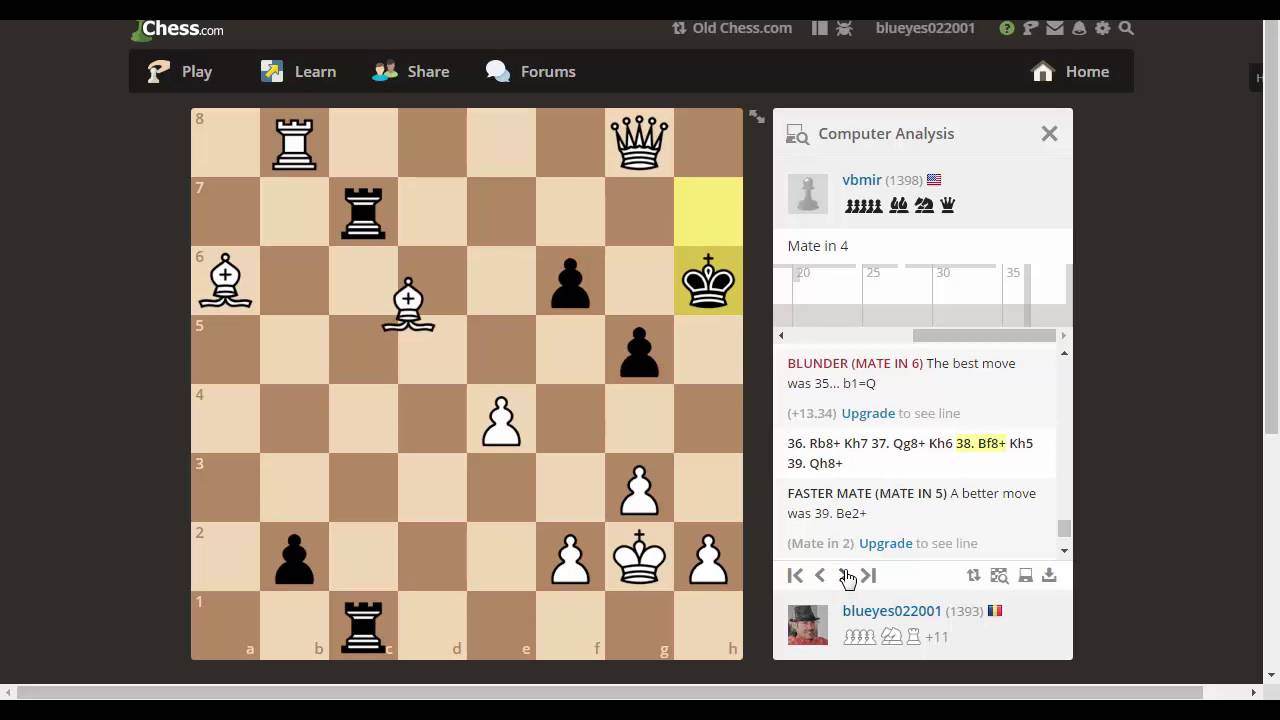Click the play computer laptop icon
The image size is (1280, 720).
click(1025, 575)
